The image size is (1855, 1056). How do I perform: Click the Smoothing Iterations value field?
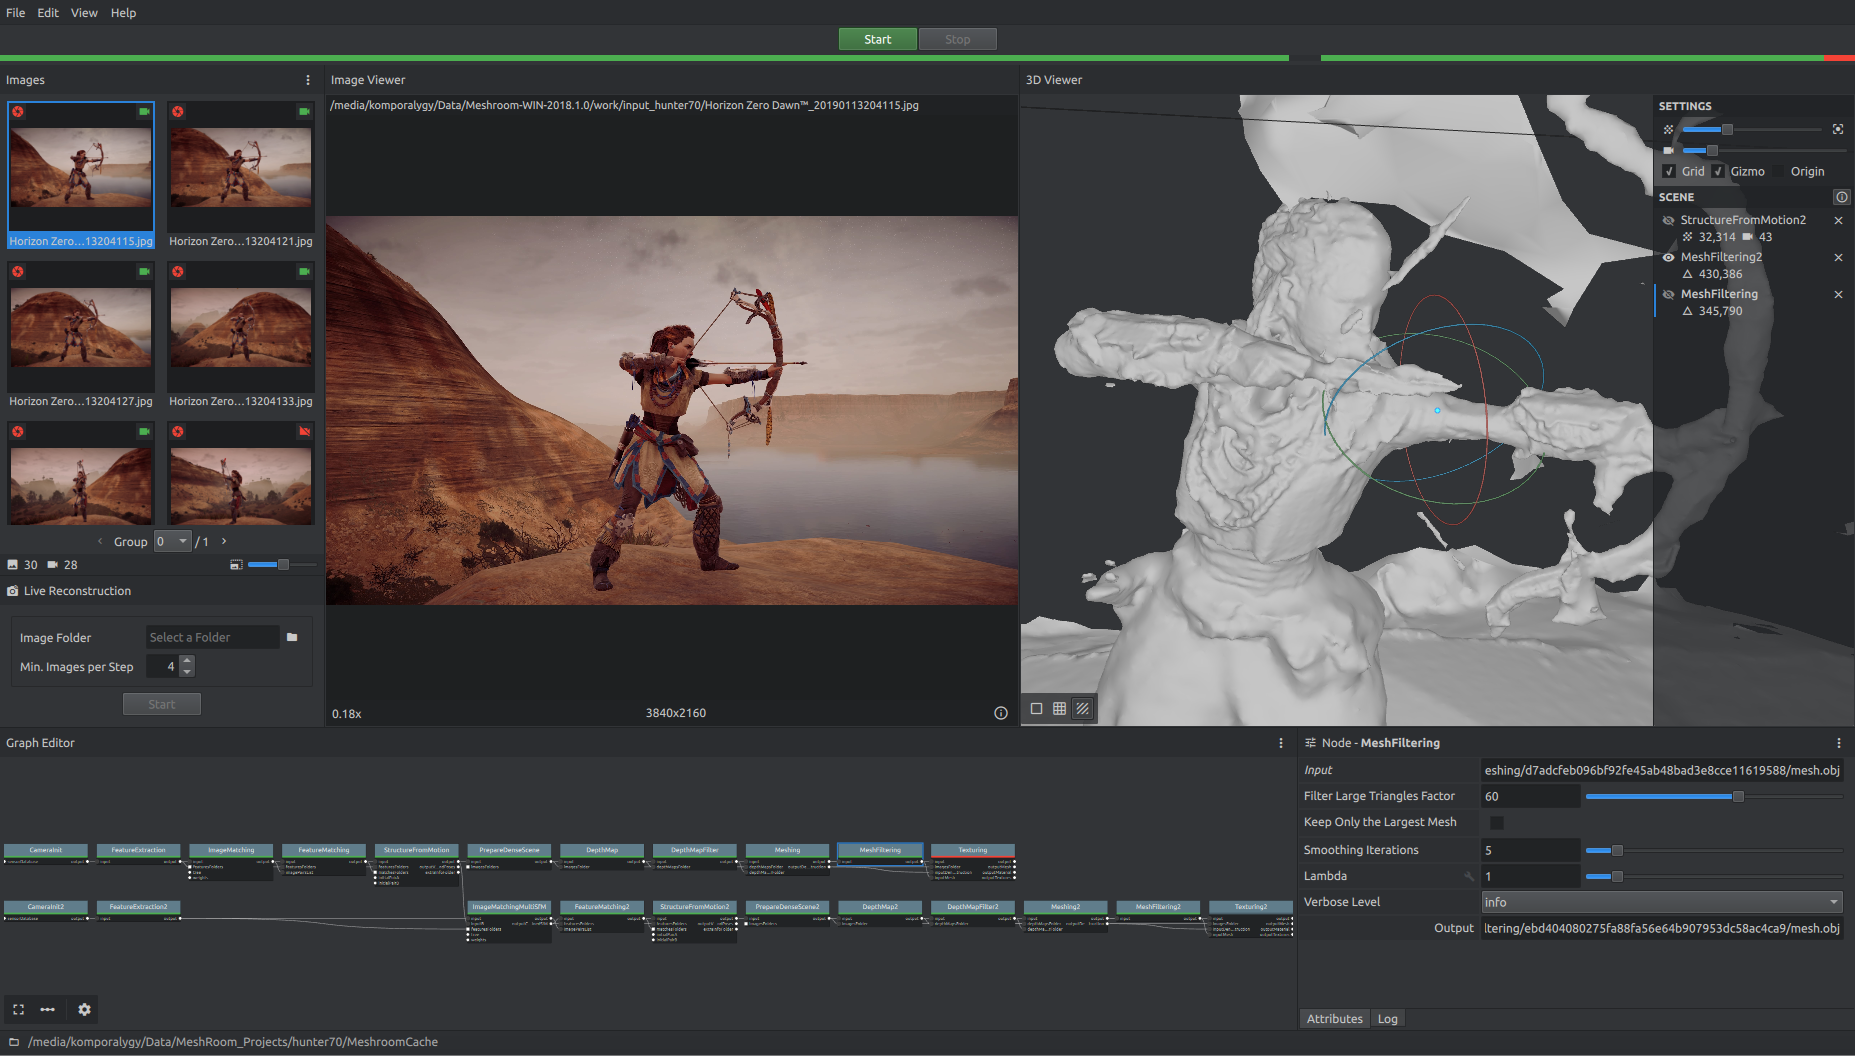point(1530,850)
